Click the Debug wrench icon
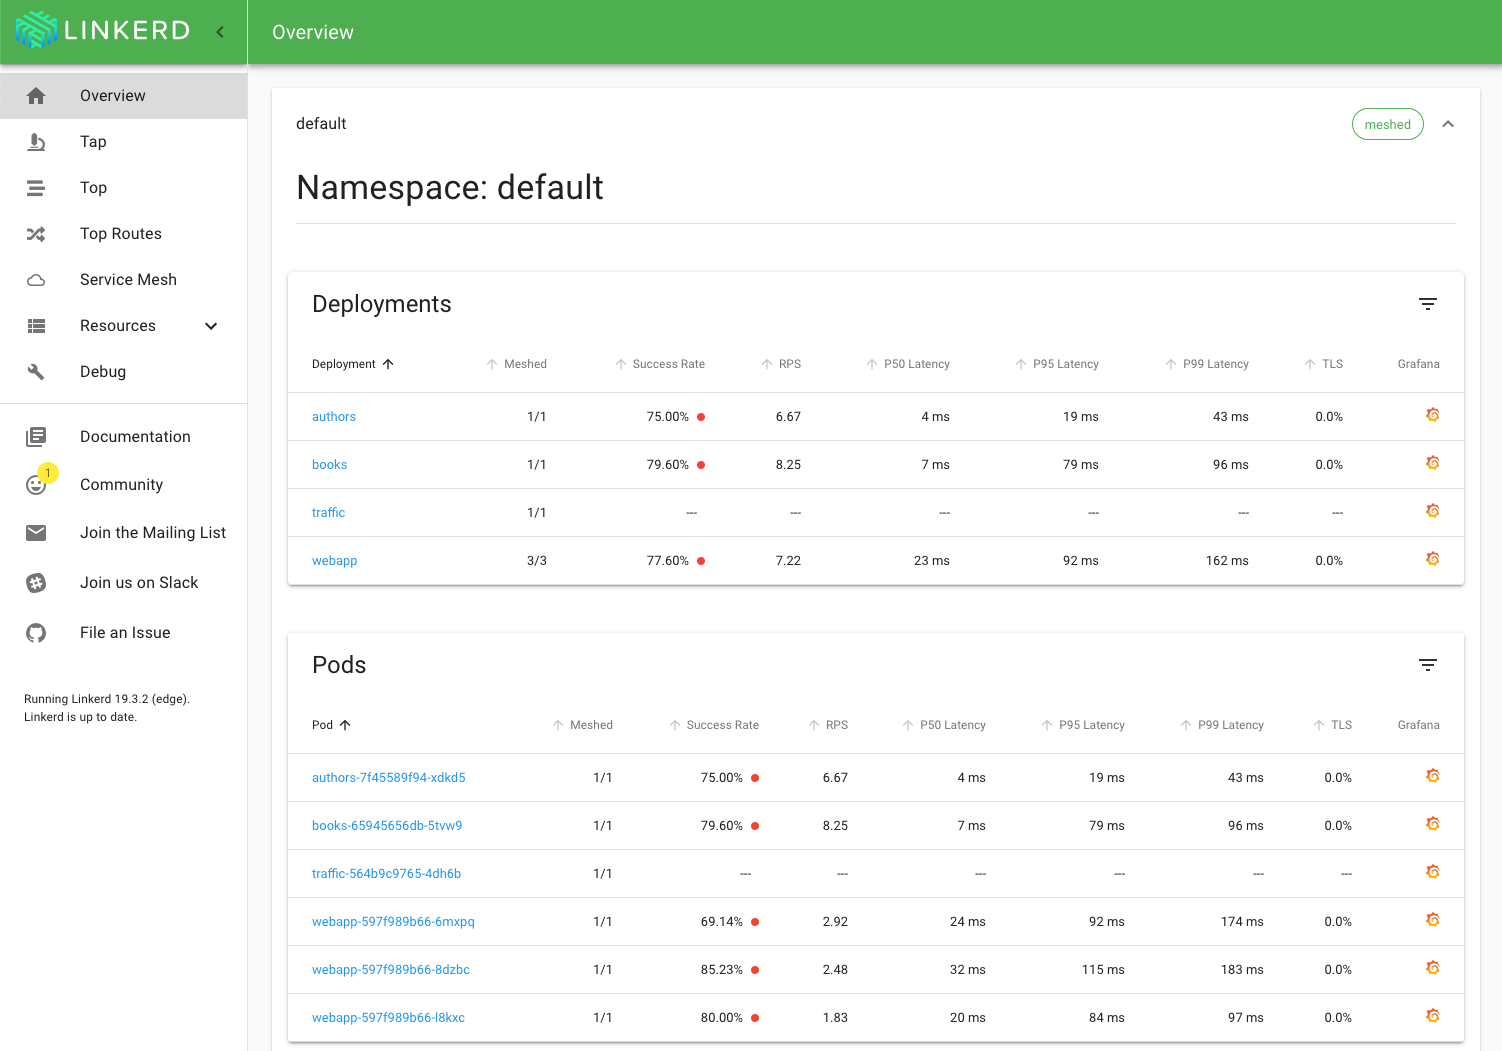 pos(36,371)
